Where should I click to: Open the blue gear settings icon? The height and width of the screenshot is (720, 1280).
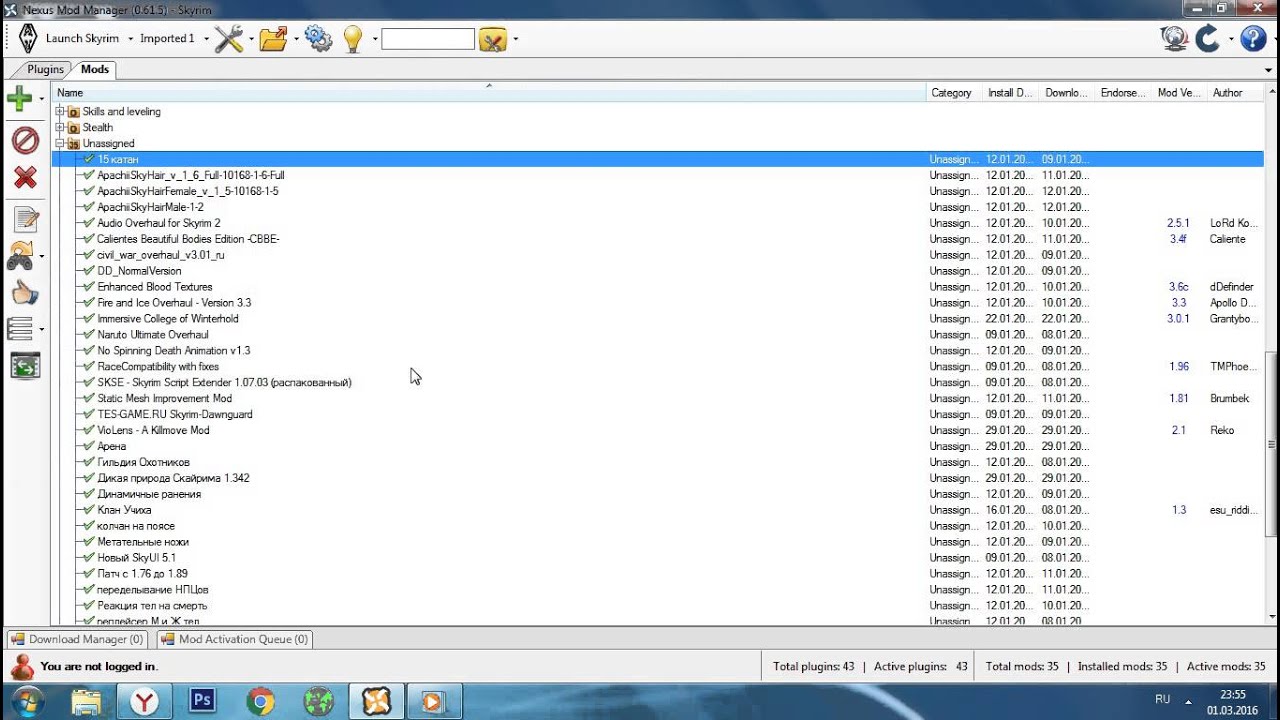318,39
